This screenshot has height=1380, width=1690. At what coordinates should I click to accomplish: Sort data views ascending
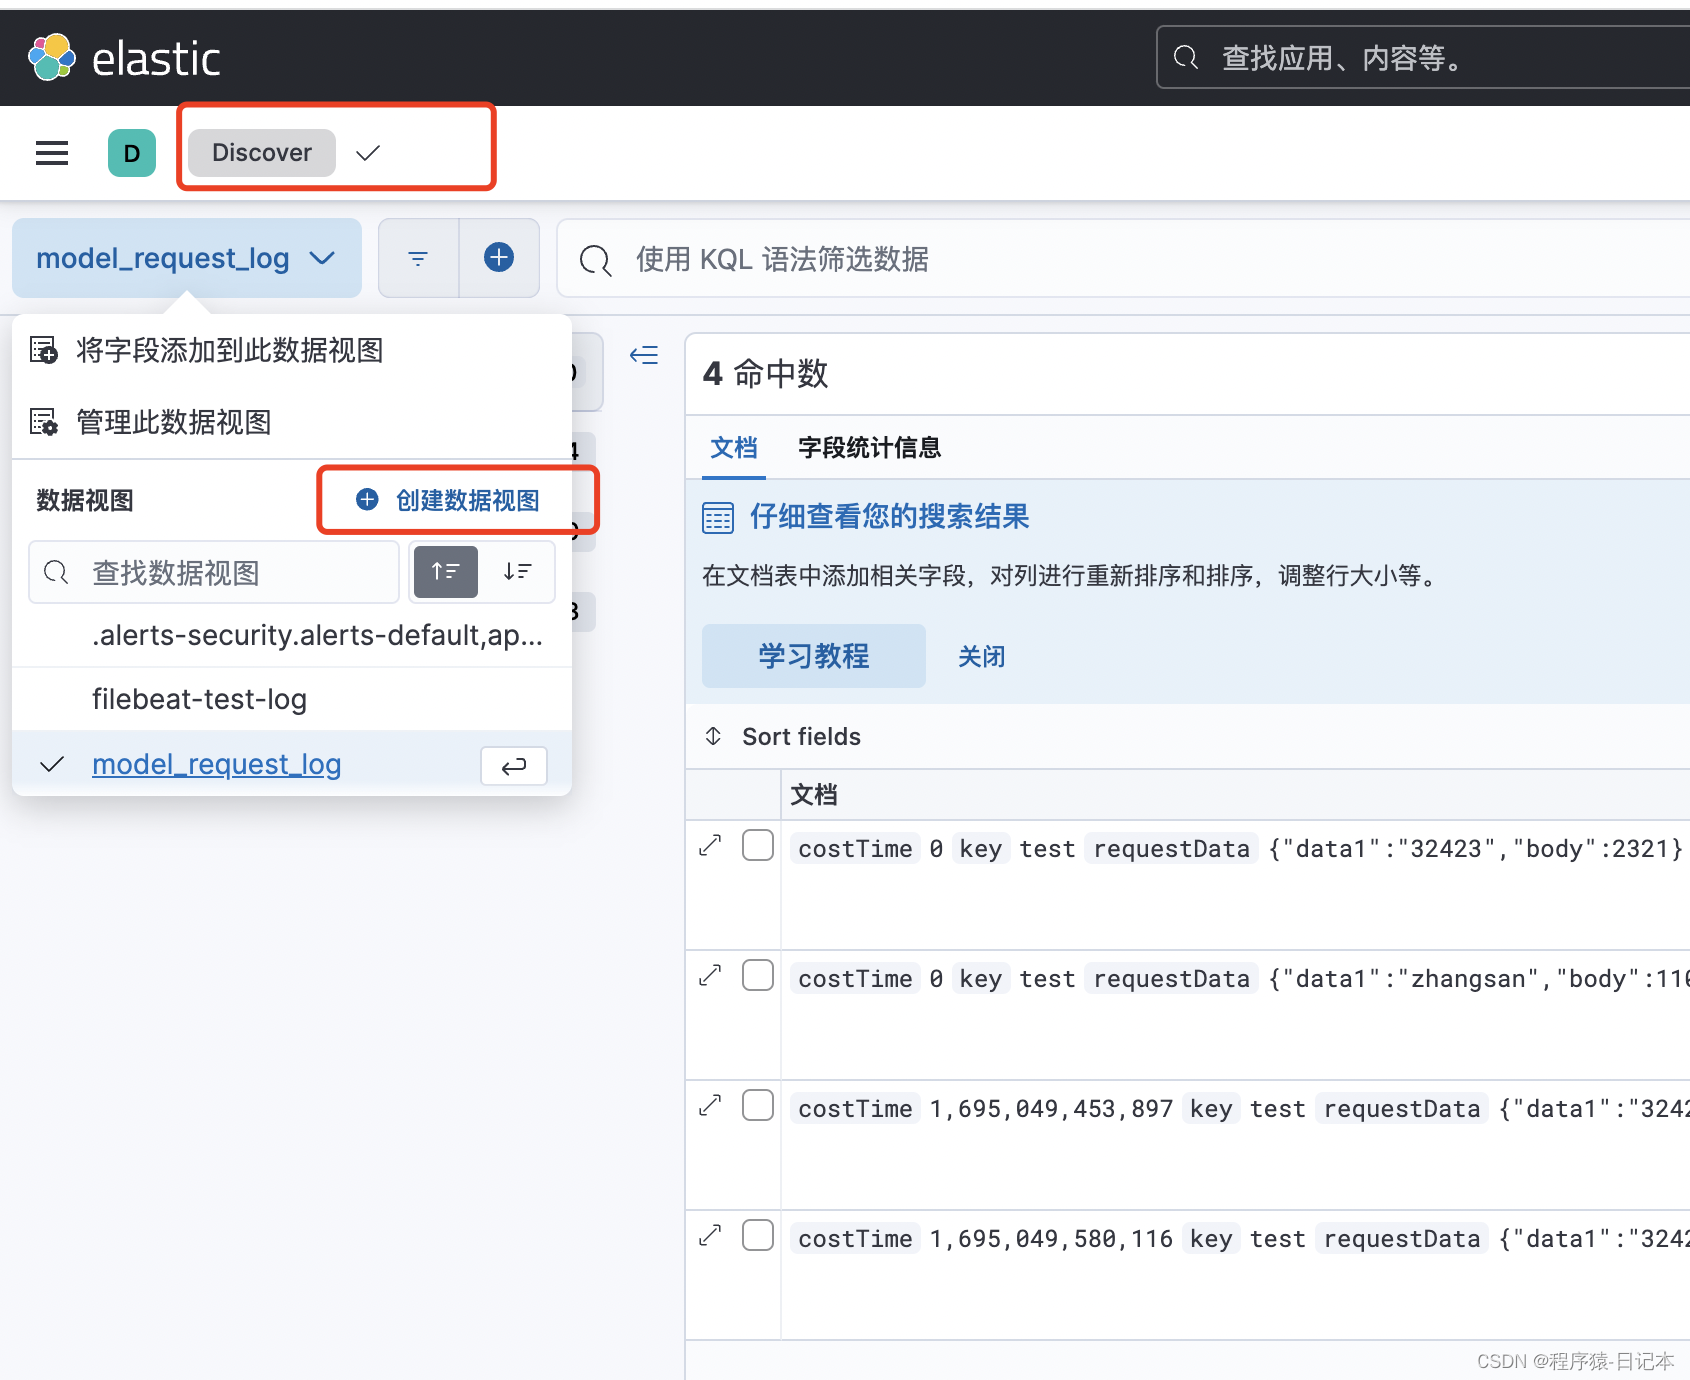coord(446,572)
